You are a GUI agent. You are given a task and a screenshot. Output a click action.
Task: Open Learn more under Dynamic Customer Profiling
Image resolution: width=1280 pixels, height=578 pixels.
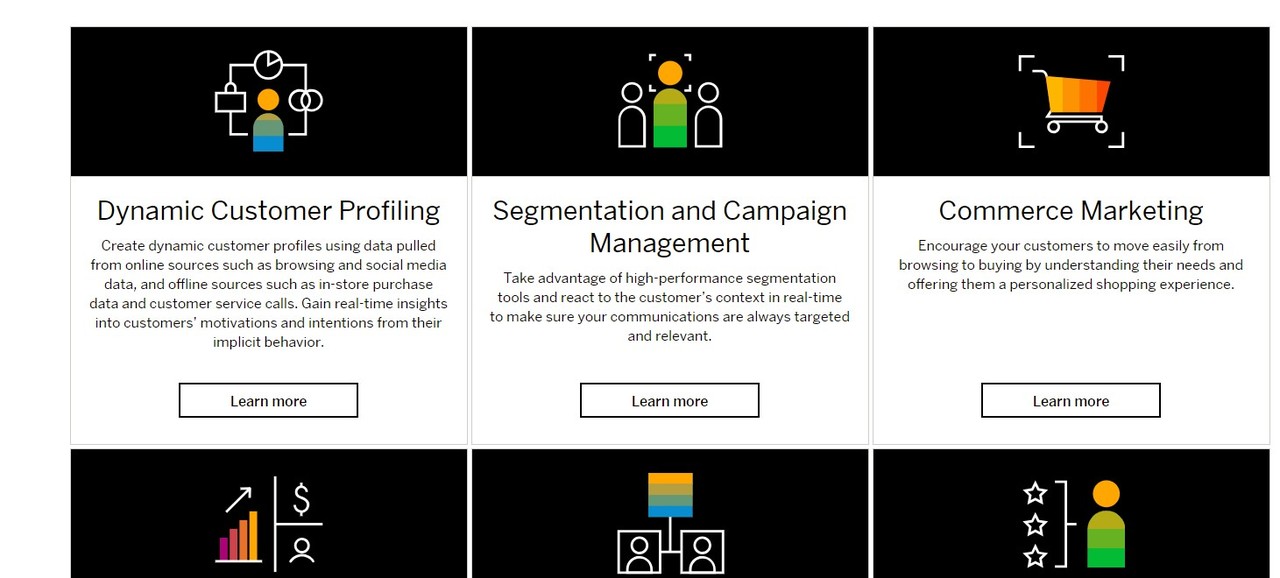point(268,401)
